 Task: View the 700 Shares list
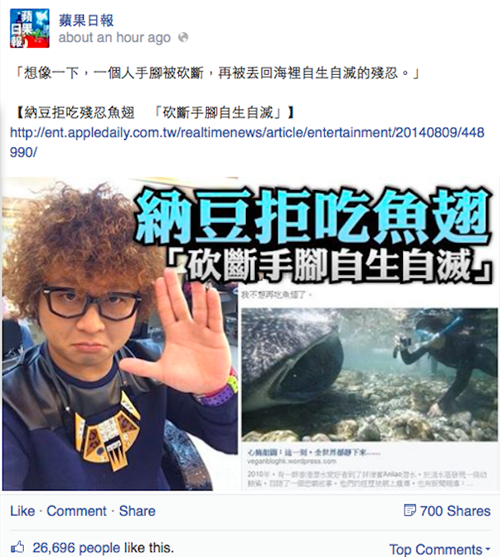455,511
